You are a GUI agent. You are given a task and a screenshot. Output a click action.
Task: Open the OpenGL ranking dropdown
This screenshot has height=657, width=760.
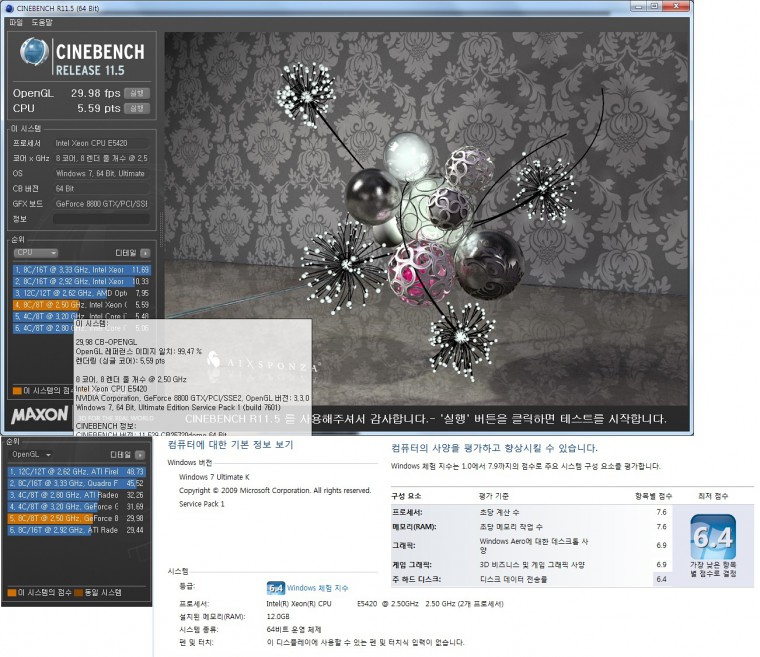(x=31, y=455)
